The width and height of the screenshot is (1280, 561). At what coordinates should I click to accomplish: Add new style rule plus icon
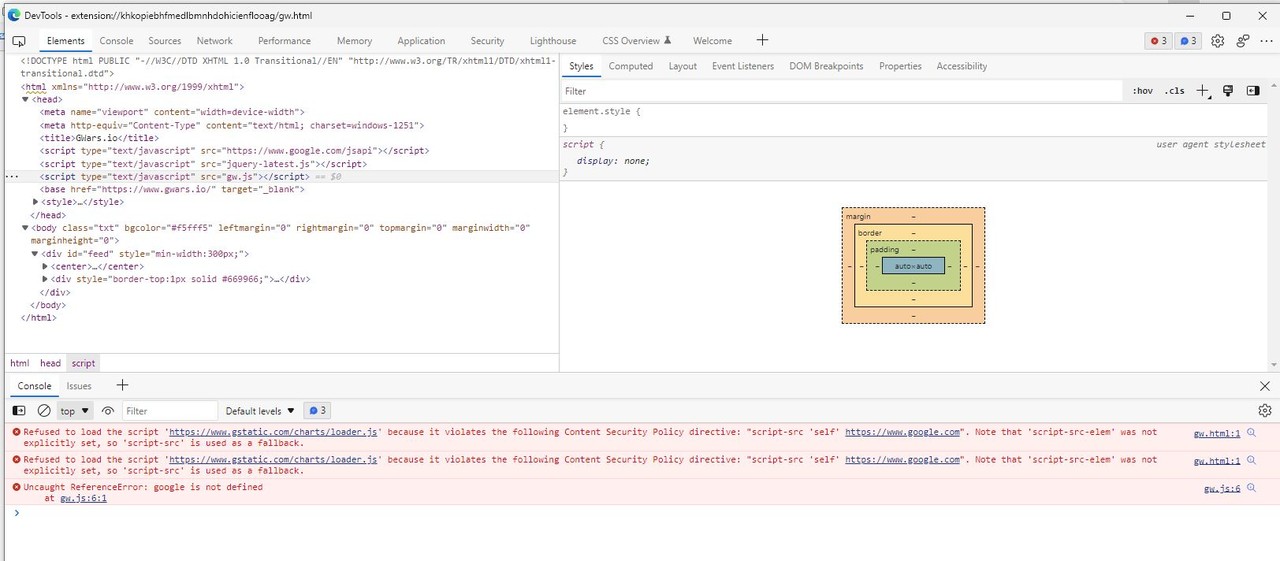(x=1203, y=91)
